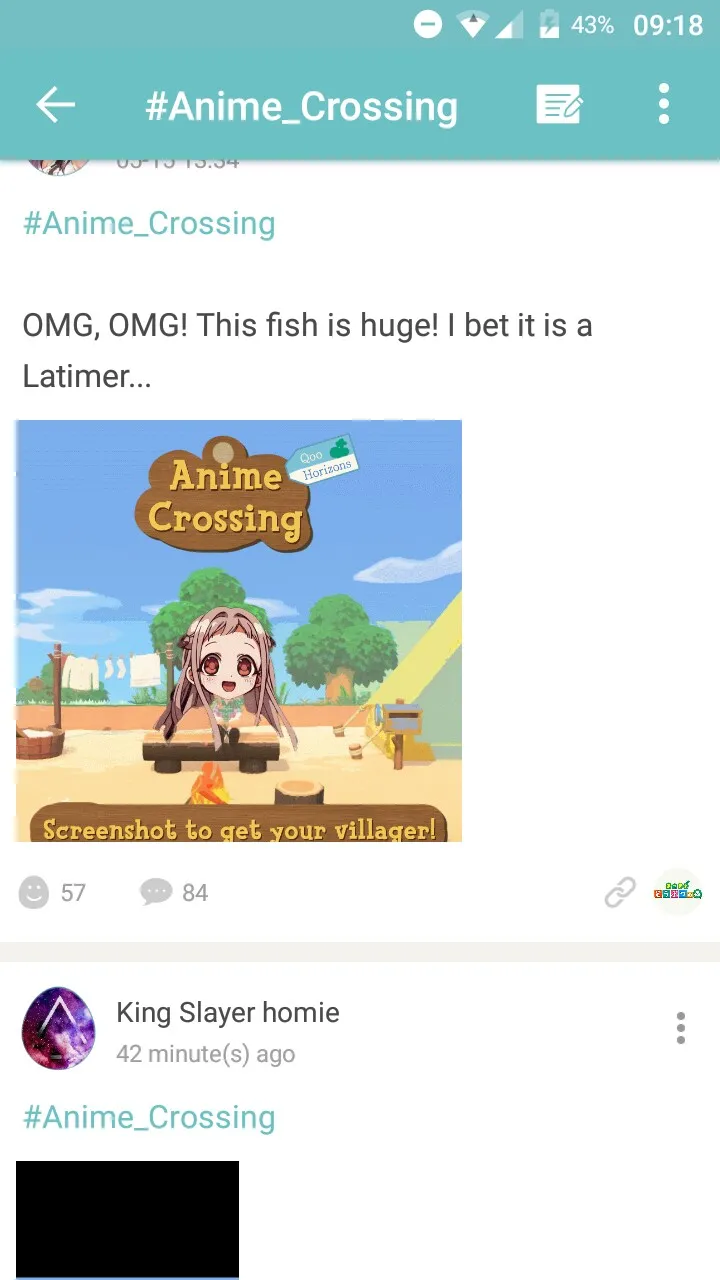Screen dimensions: 720x1280
Task: Tap the #Anime_Crossing hashtag in second post
Action: click(149, 1117)
